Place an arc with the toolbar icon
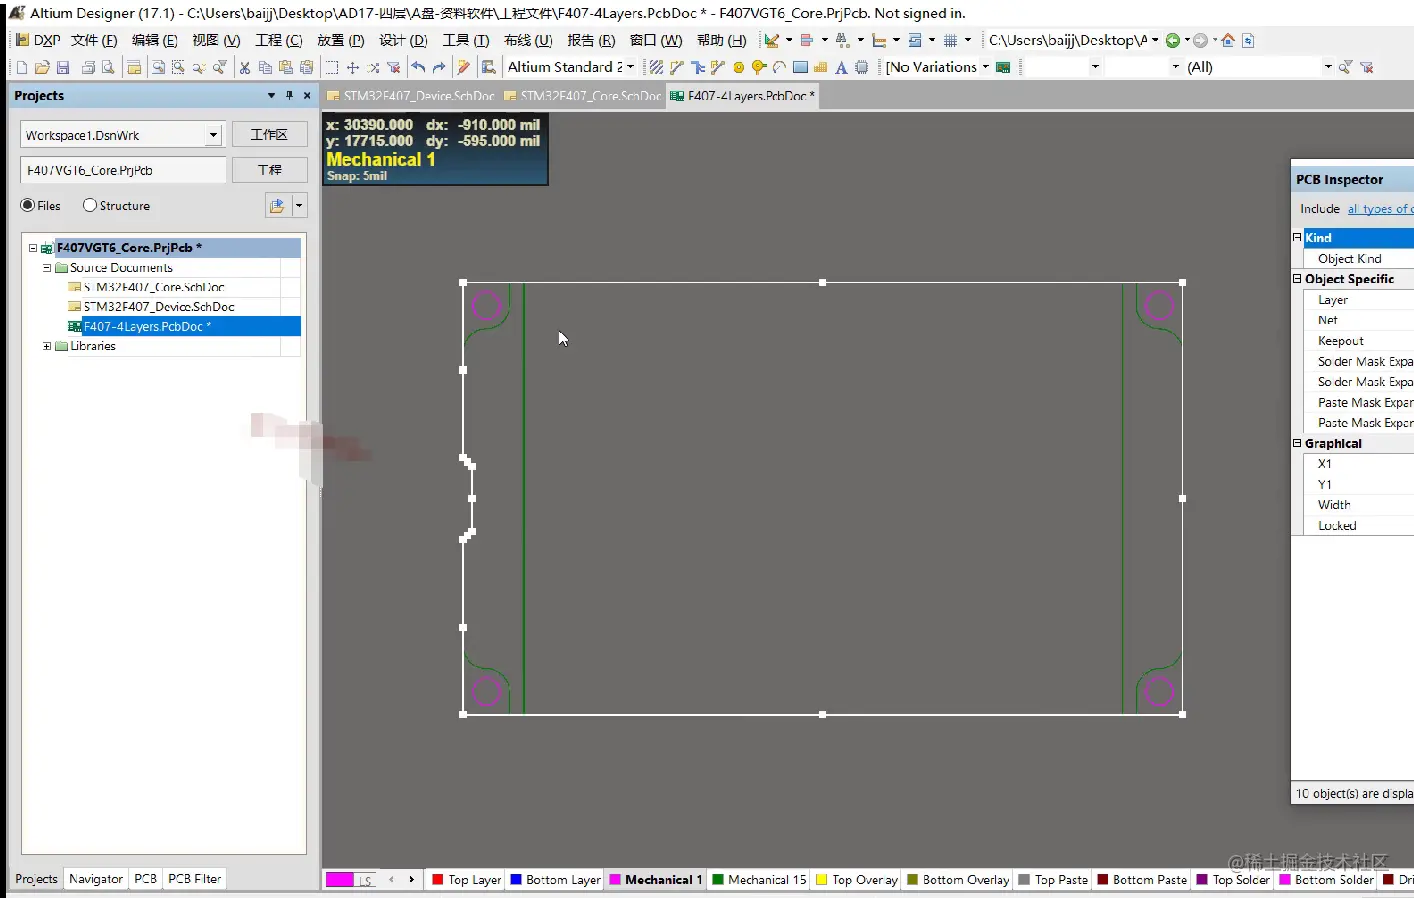The height and width of the screenshot is (898, 1414). coord(779,67)
